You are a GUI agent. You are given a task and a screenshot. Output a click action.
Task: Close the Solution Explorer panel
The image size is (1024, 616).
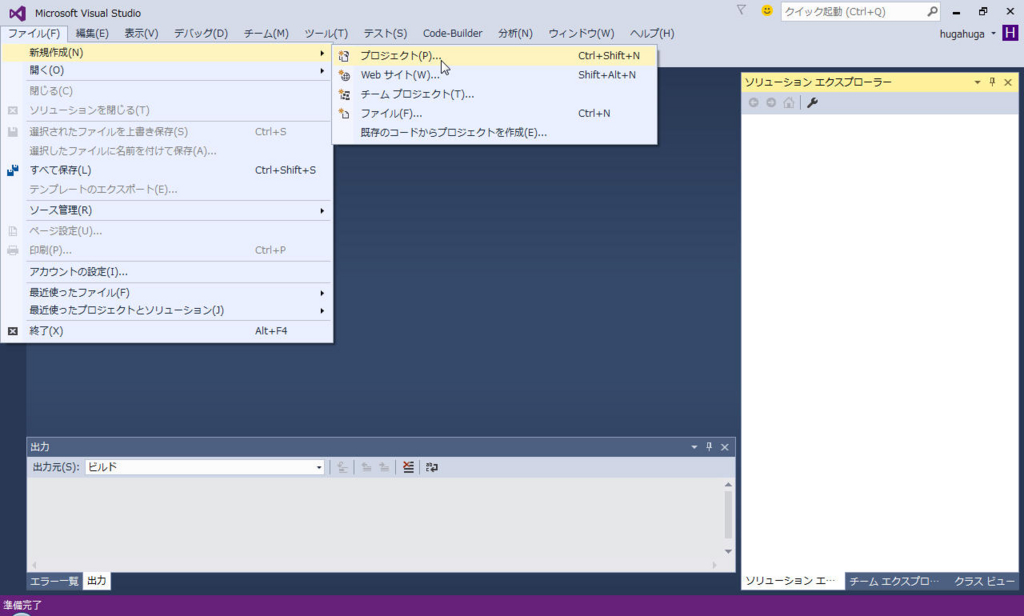coord(1008,82)
